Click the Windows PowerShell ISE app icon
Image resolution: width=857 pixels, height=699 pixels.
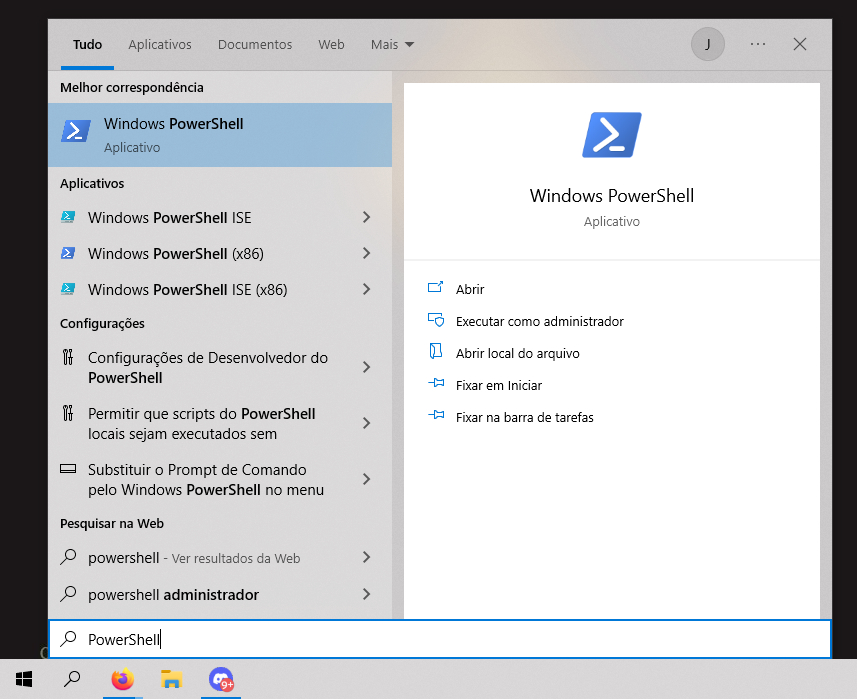(68, 217)
